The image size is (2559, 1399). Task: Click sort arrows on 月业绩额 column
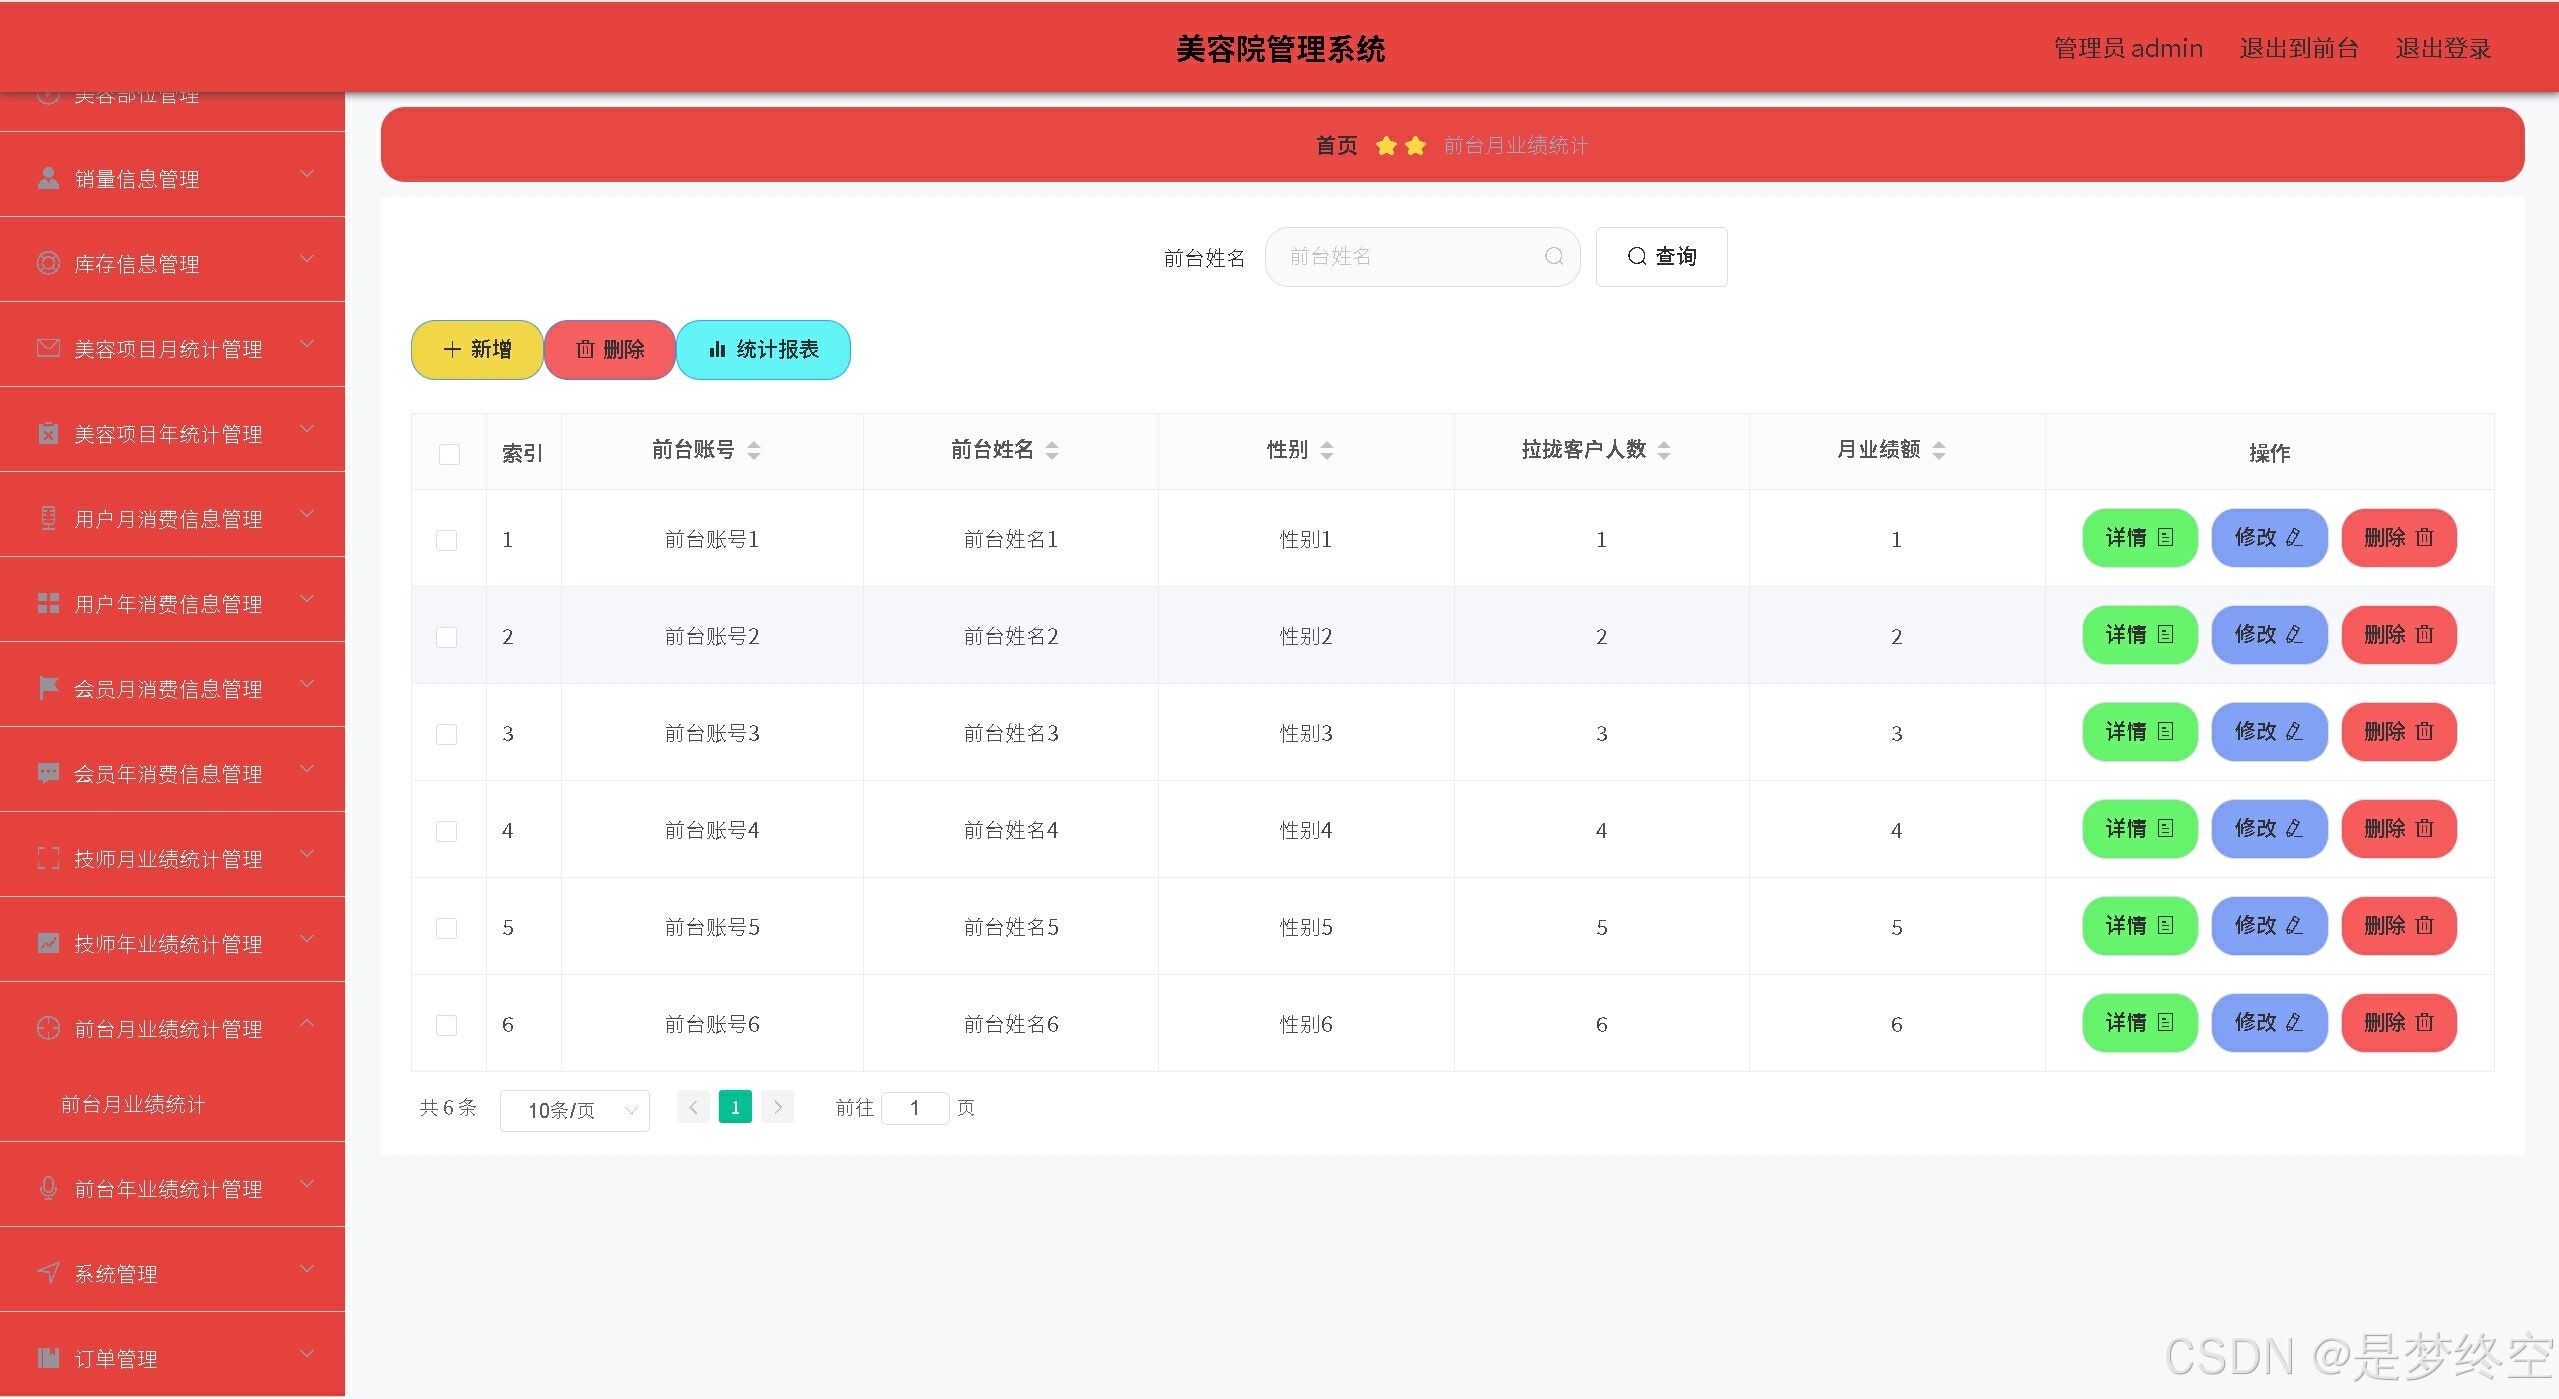1938,451
